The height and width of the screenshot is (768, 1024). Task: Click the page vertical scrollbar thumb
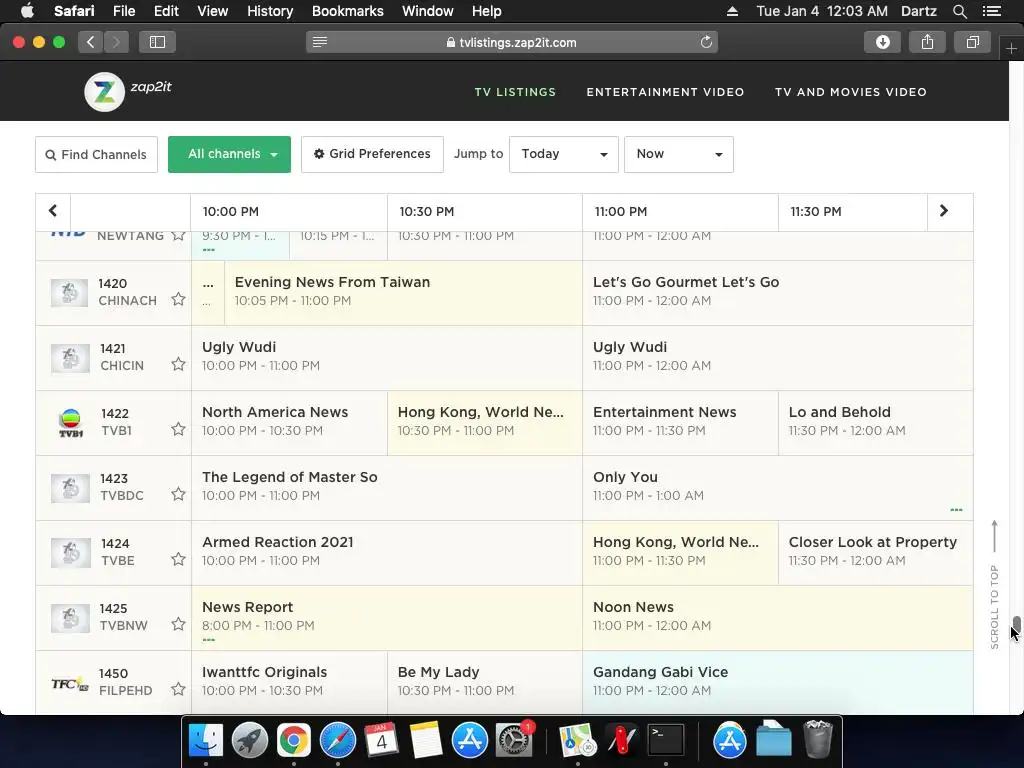(1017, 624)
